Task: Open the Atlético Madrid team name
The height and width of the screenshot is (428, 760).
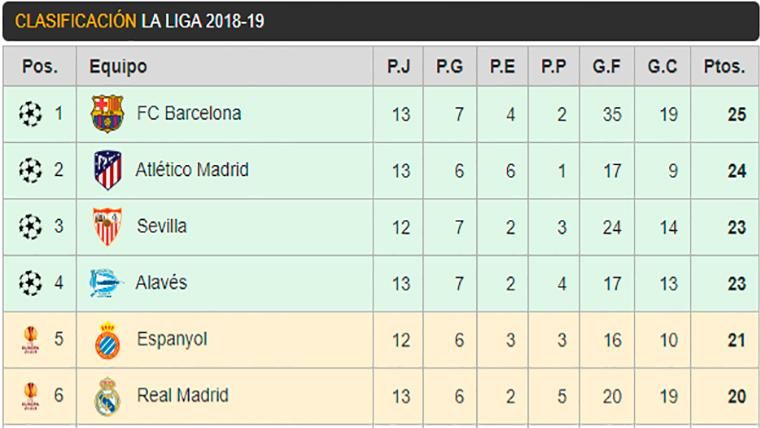Action: tap(192, 170)
